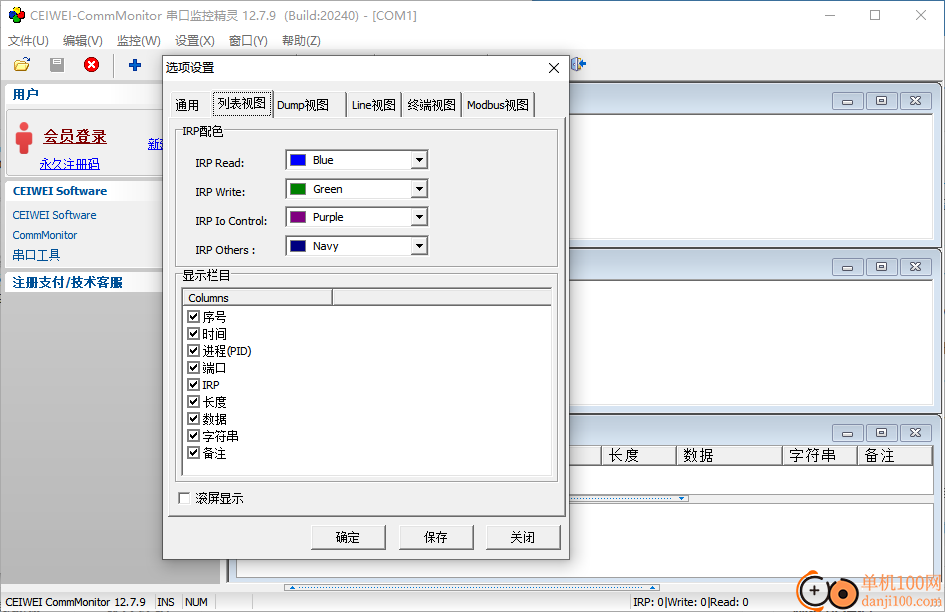The height and width of the screenshot is (612, 945).
Task: Click the Purple color swatch for Io Control
Action: 298,217
